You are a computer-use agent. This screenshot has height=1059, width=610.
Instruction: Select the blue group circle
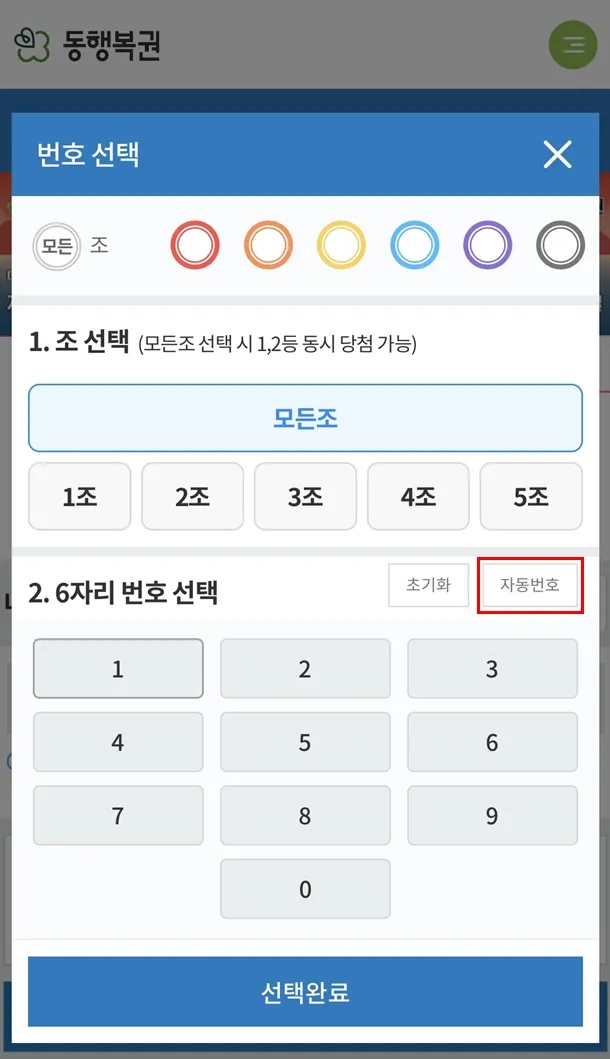pyautogui.click(x=414, y=244)
